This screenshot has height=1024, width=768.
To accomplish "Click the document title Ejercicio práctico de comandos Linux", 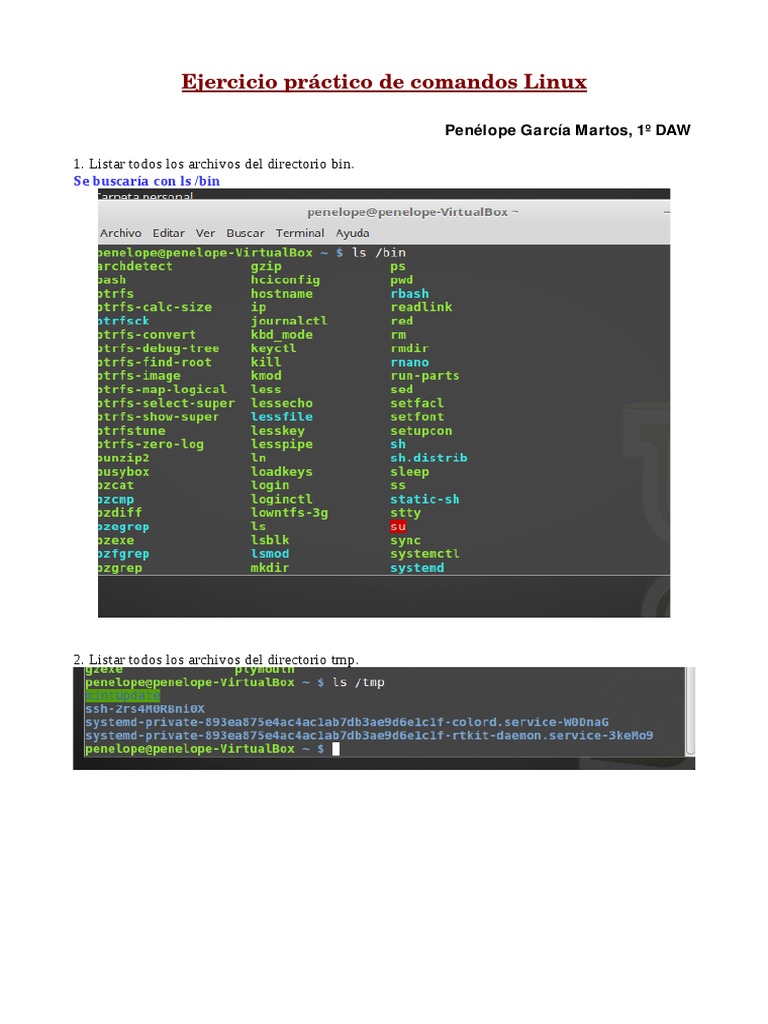I will 384,82.
